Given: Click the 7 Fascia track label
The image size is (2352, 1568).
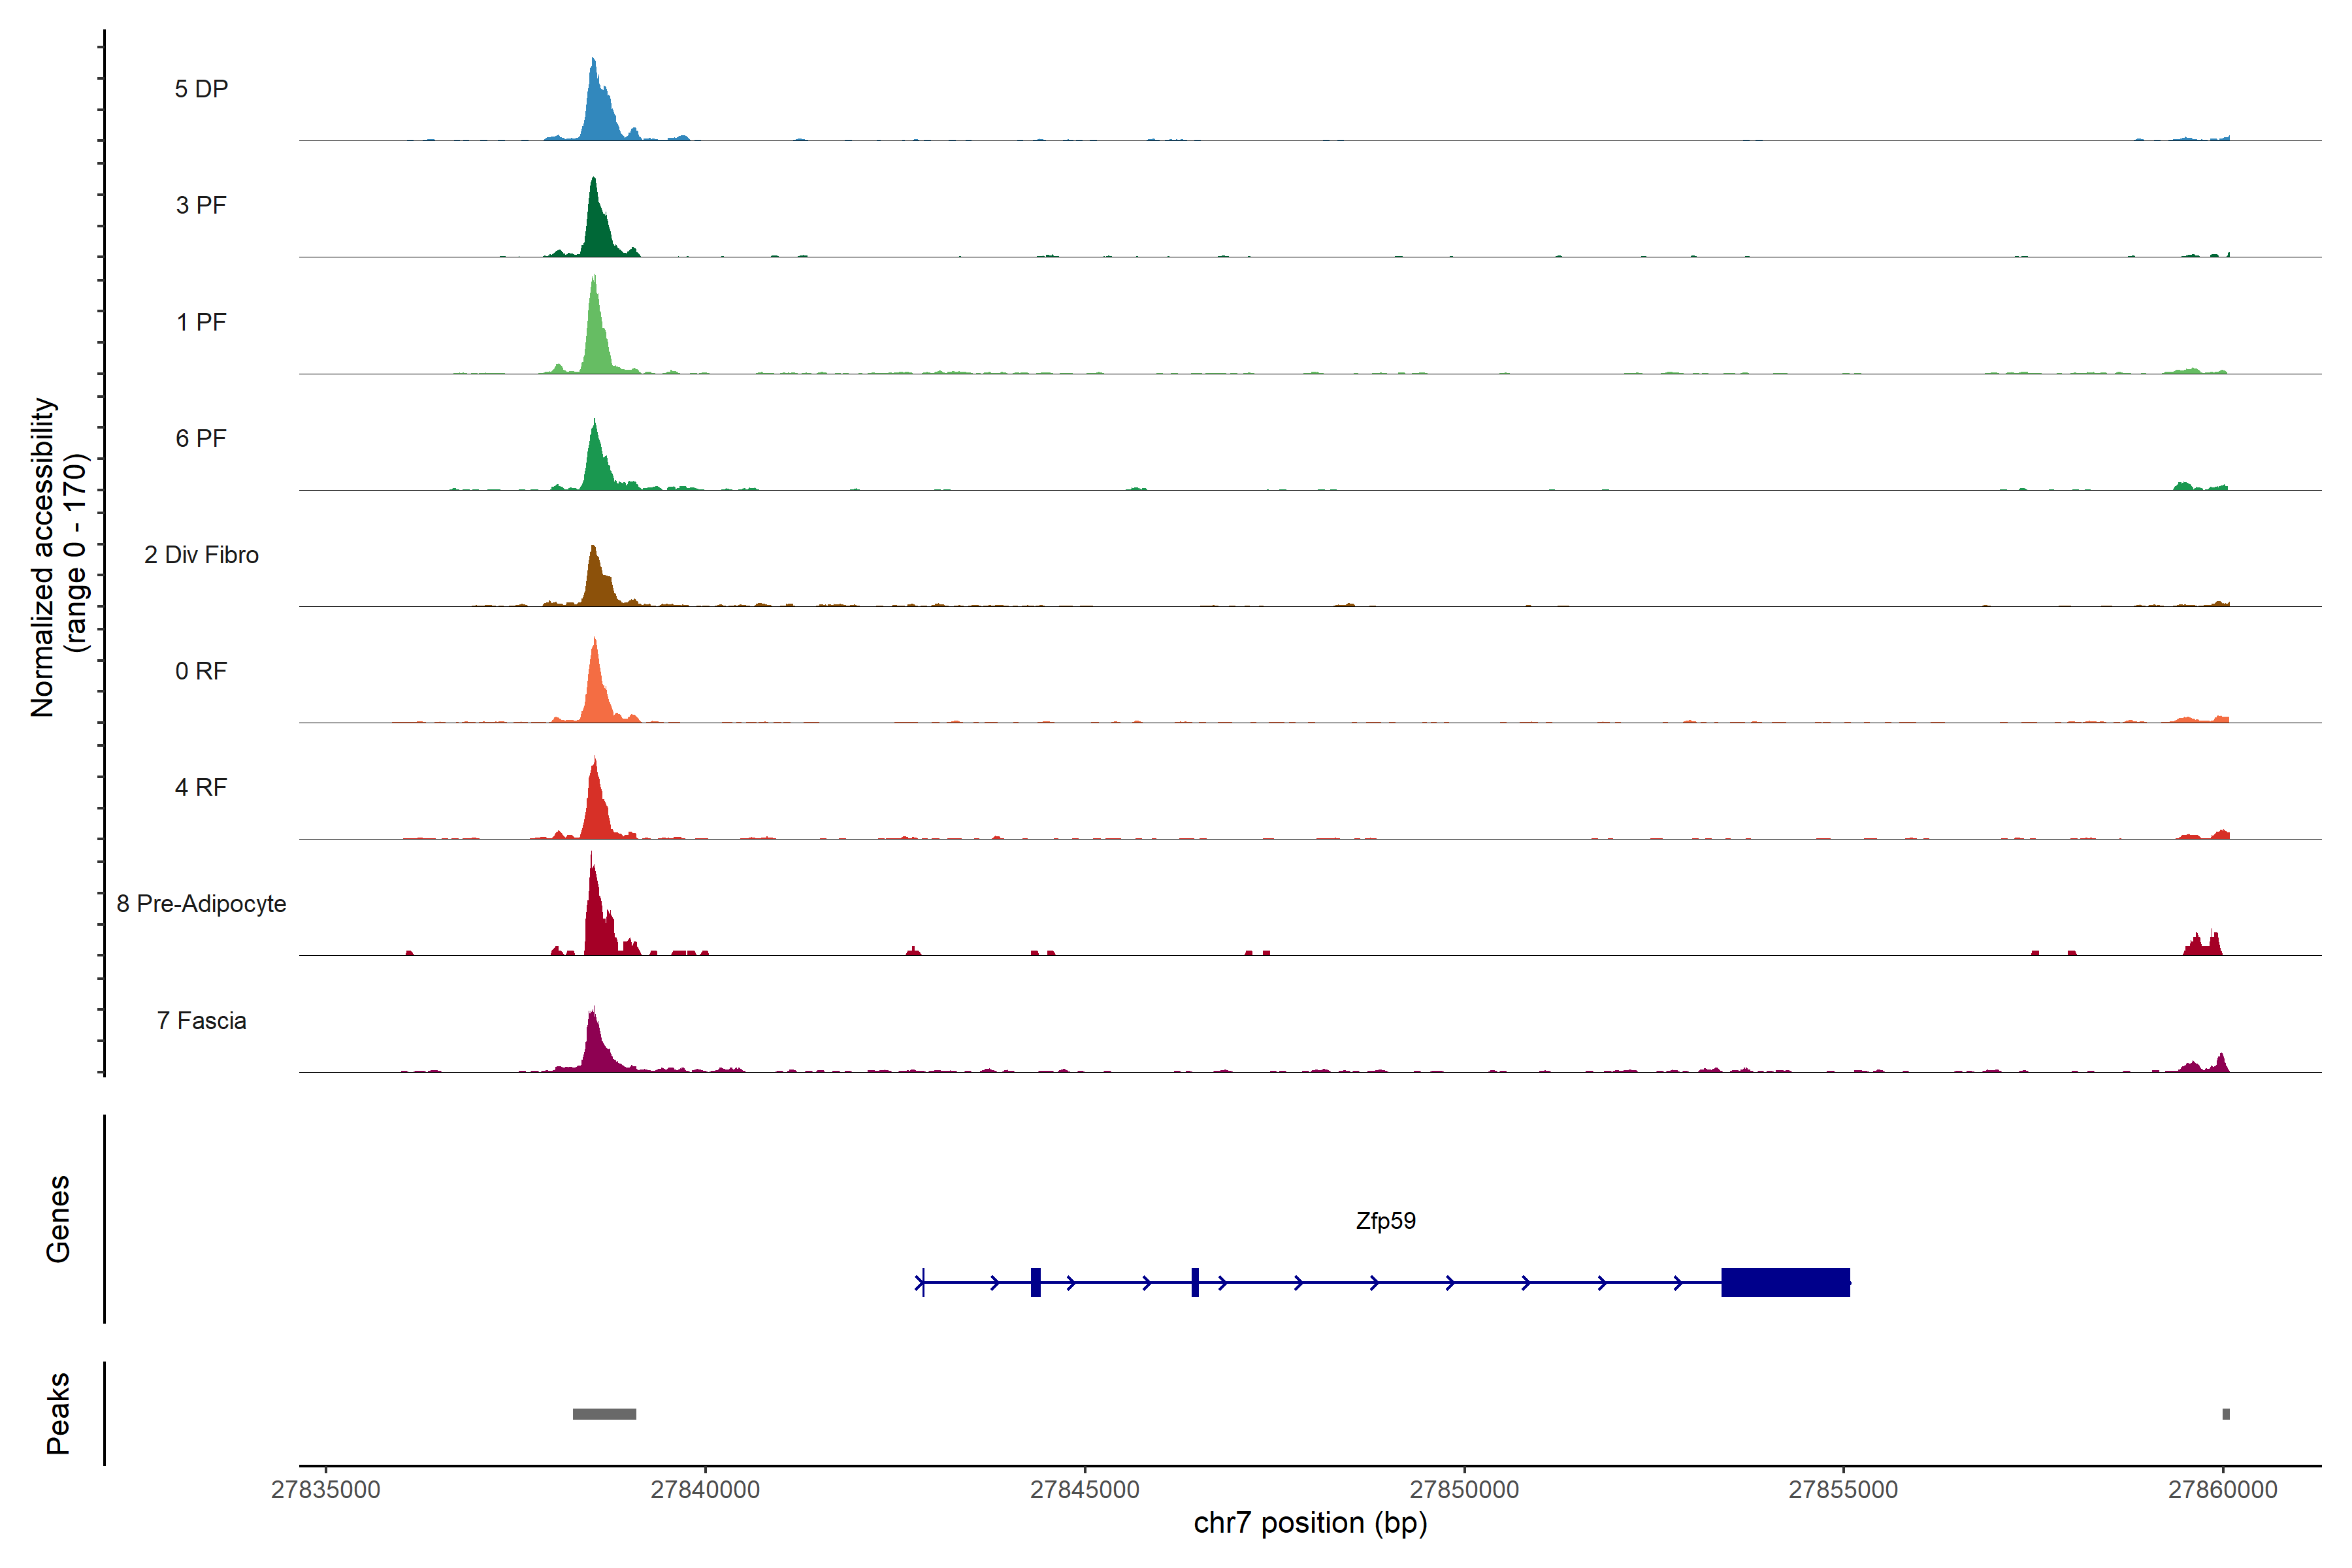Looking at the screenshot, I should [201, 1021].
